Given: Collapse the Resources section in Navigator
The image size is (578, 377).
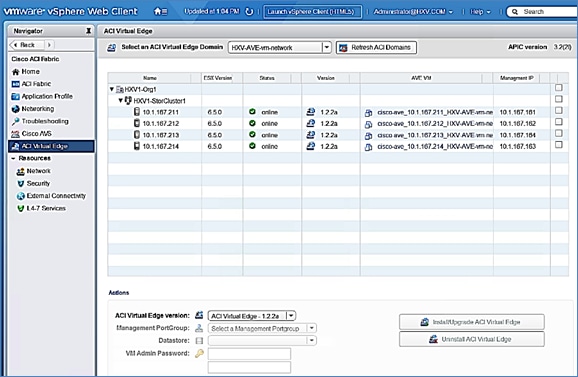Looking at the screenshot, I should pos(13,158).
